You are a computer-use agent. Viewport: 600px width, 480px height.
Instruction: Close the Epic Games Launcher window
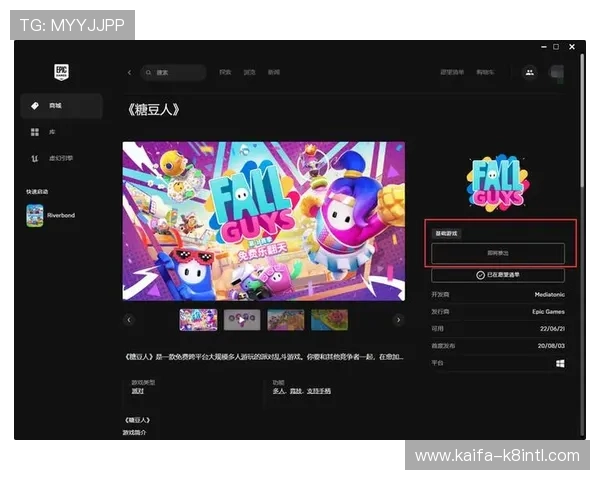click(x=572, y=47)
